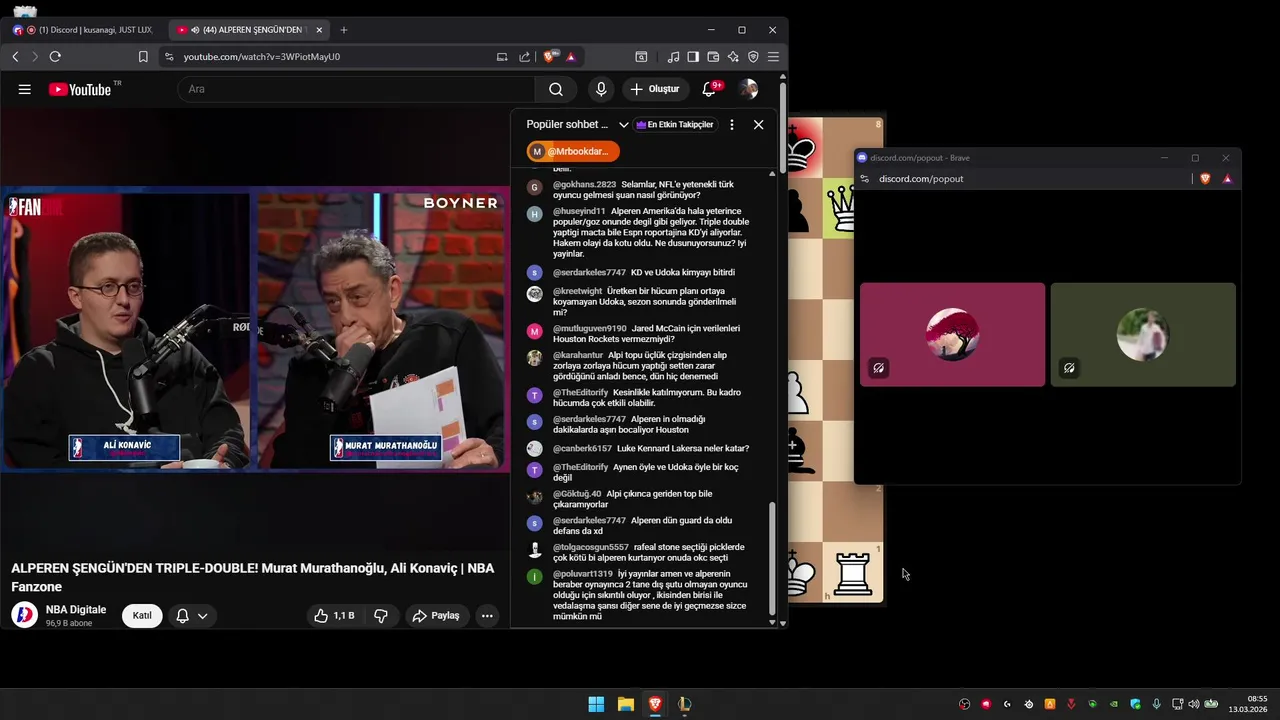The image size is (1280, 720).
Task: Click the Paylaş share button
Action: tap(436, 616)
